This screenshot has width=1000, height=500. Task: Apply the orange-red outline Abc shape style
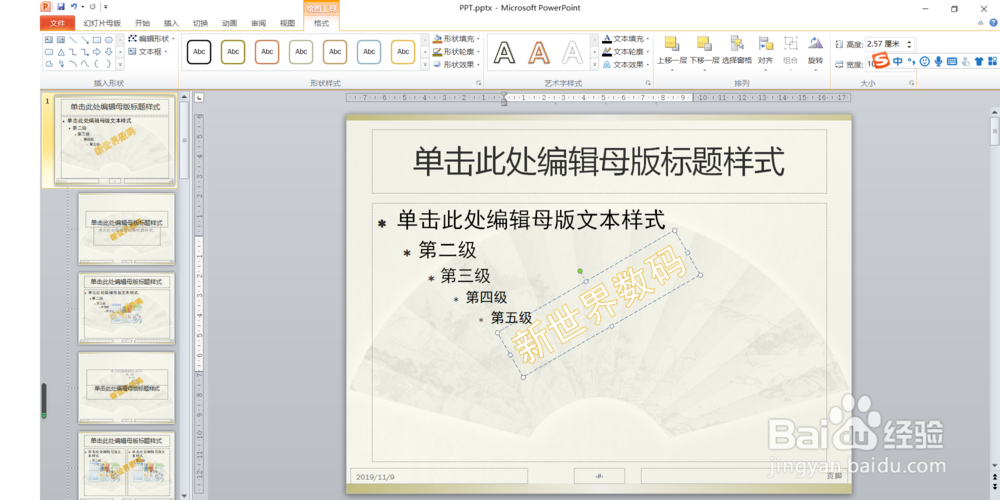tap(267, 52)
